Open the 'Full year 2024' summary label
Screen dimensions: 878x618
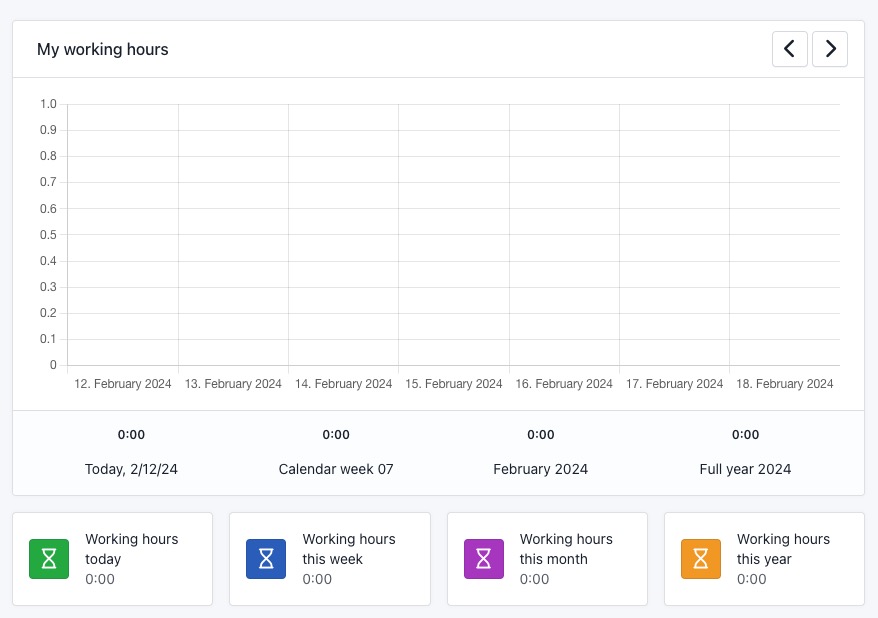coord(745,469)
